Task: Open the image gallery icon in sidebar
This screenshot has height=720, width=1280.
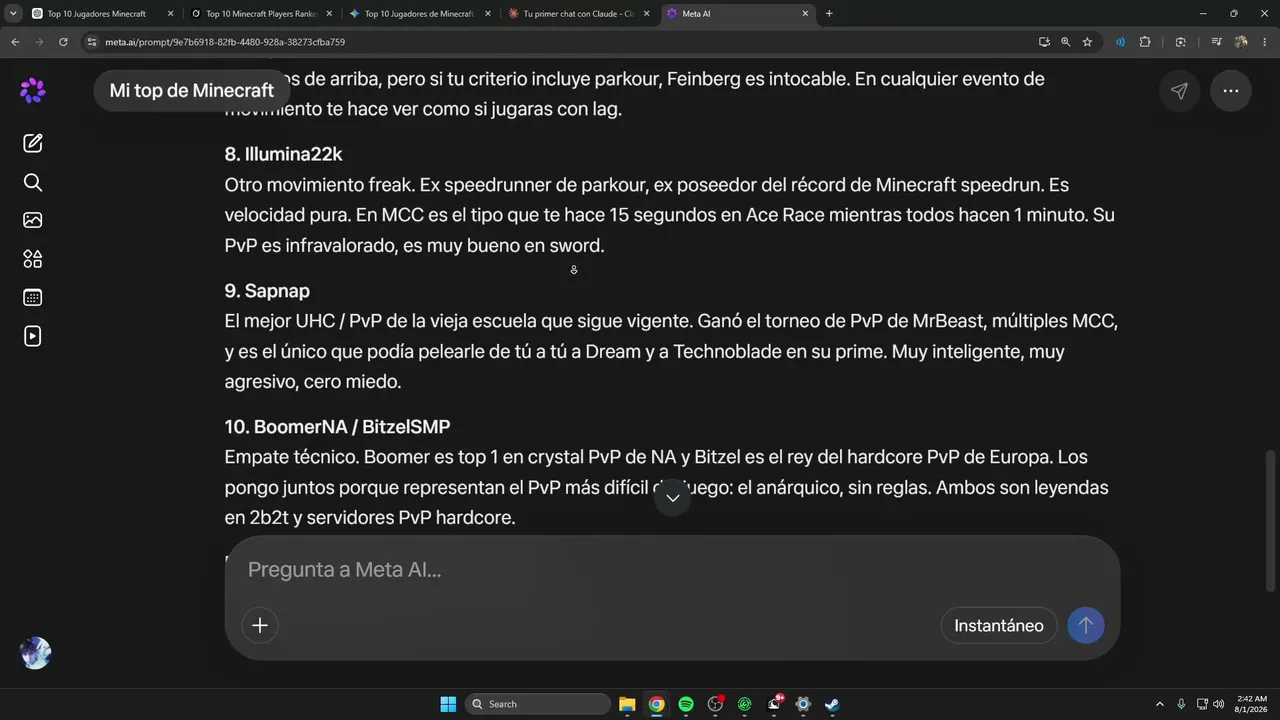Action: coord(33,220)
